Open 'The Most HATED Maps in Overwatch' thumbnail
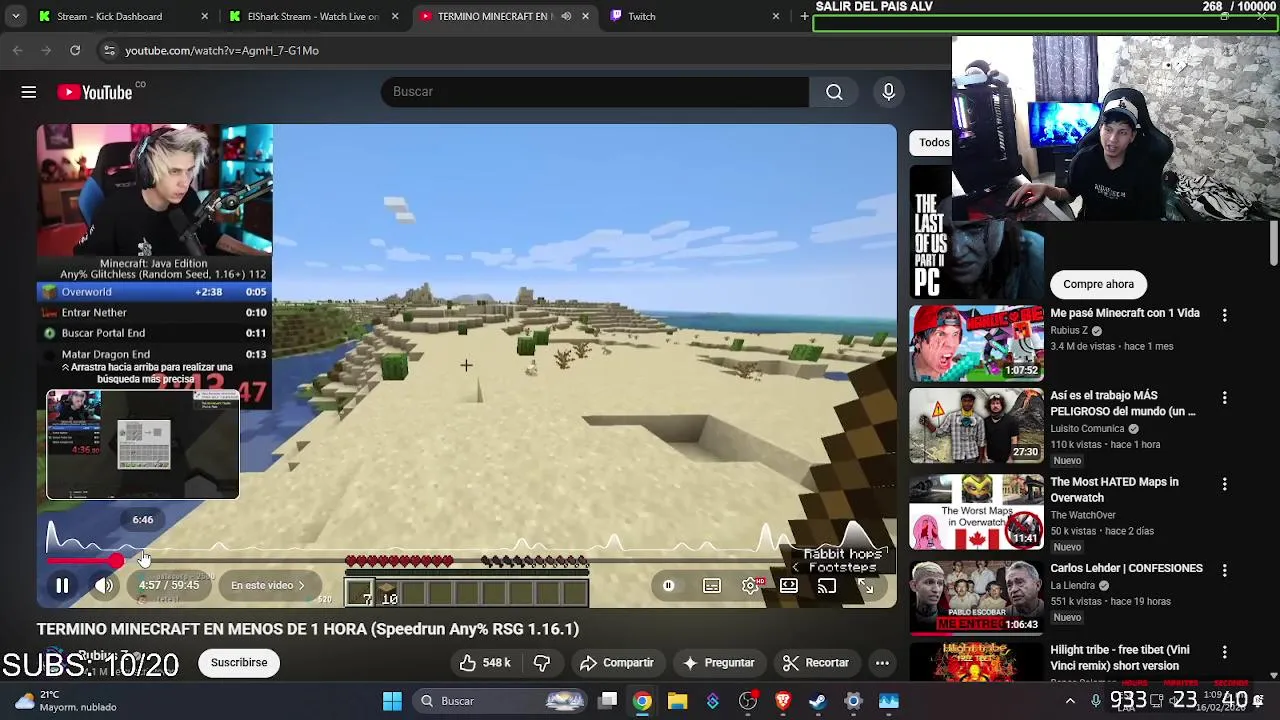The image size is (1280, 720). (977, 512)
